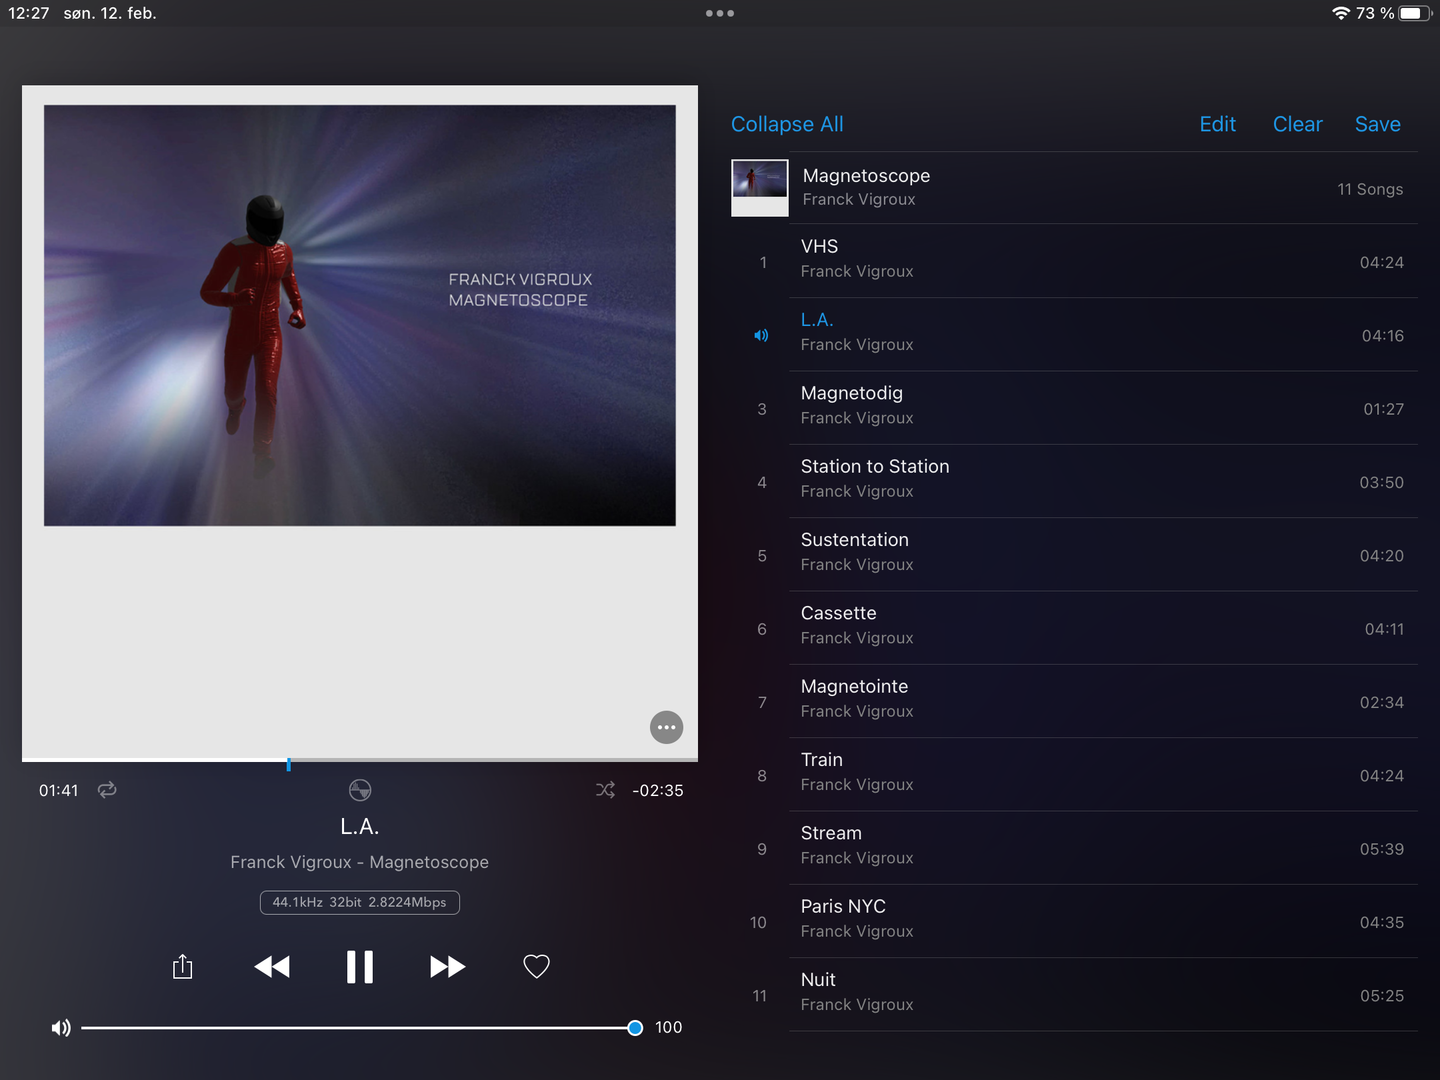The width and height of the screenshot is (1440, 1080).
Task: Skip back to the previous track
Action: click(x=272, y=967)
